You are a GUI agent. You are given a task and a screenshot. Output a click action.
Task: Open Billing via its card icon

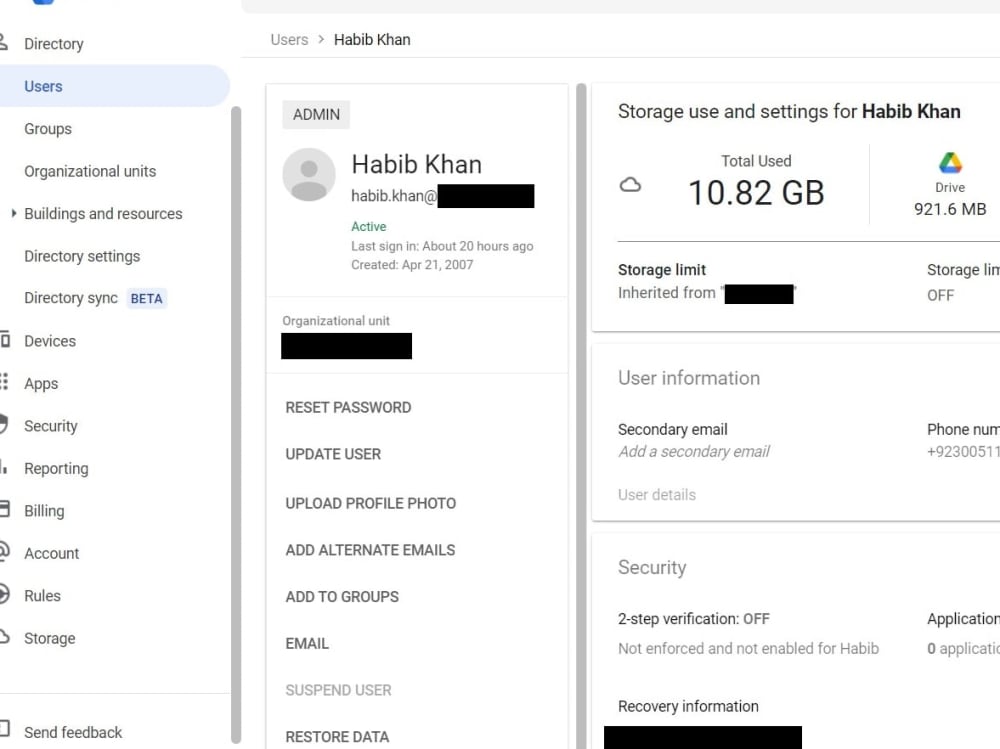point(4,509)
